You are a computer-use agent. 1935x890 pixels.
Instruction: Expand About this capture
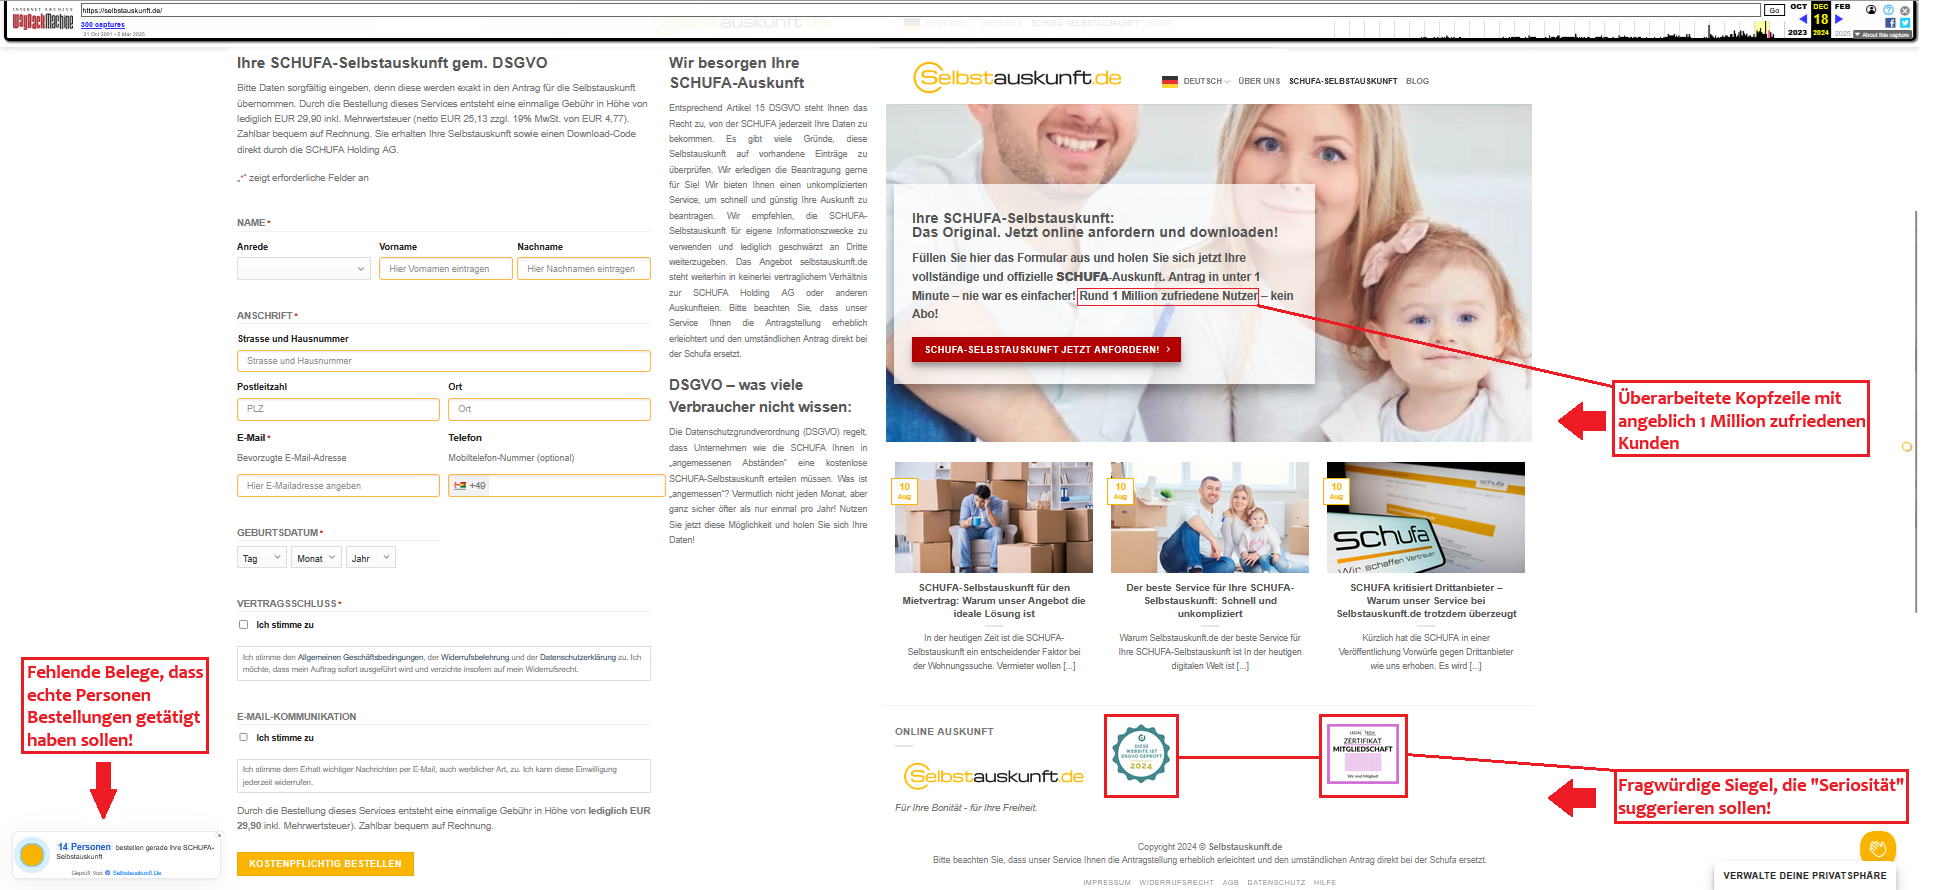[x=1882, y=34]
